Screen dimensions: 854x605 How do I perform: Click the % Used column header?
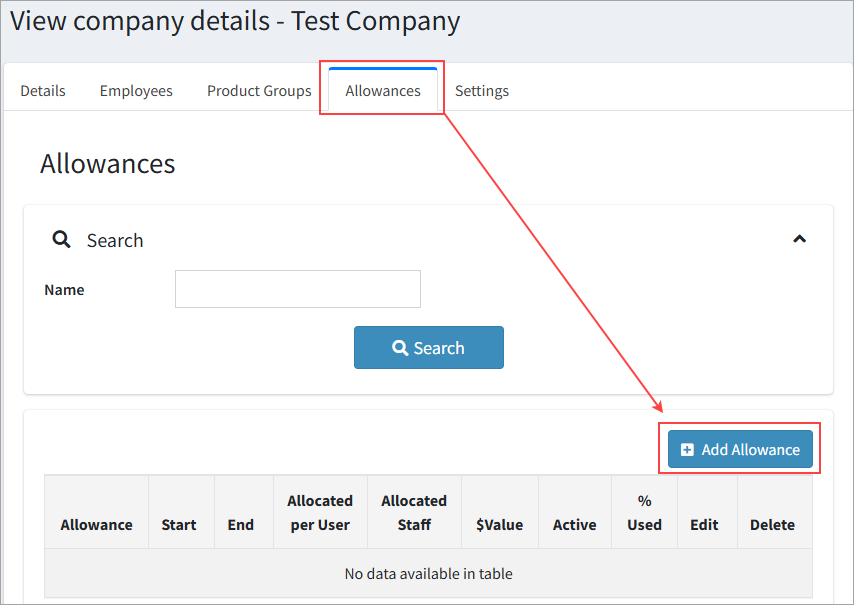644,512
